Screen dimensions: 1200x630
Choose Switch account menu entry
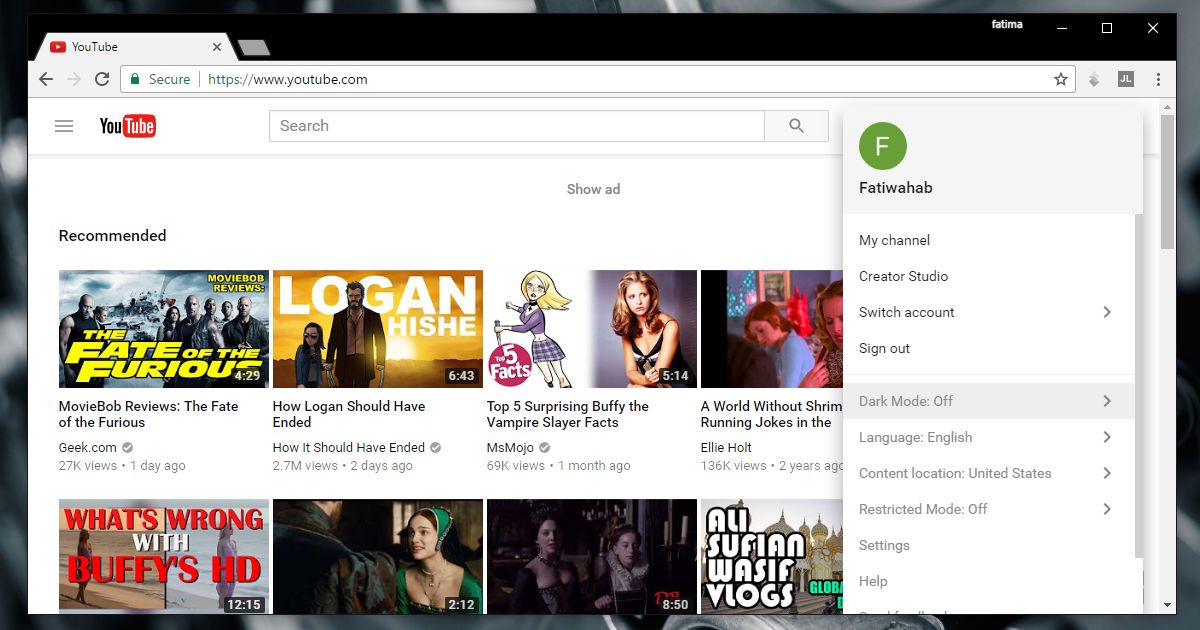pyautogui.click(x=989, y=312)
